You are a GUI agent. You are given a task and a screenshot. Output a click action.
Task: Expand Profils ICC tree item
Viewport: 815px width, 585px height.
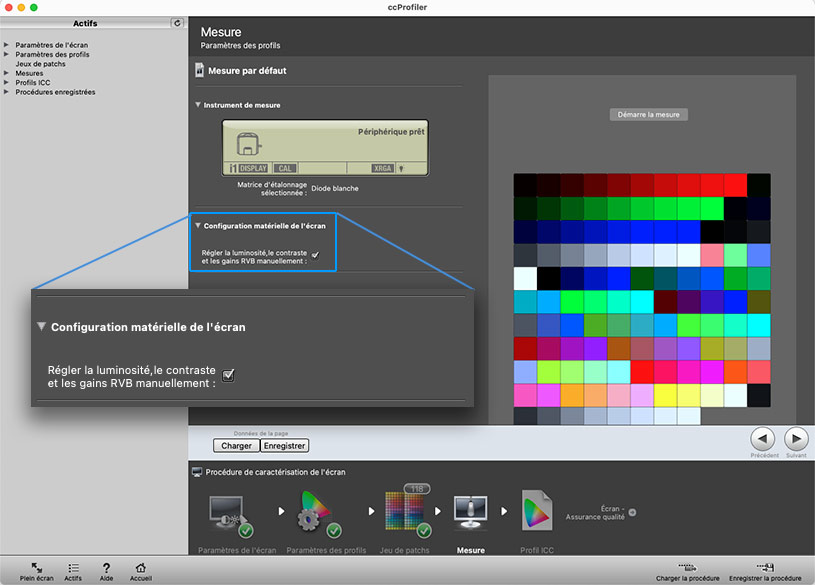click(6, 82)
